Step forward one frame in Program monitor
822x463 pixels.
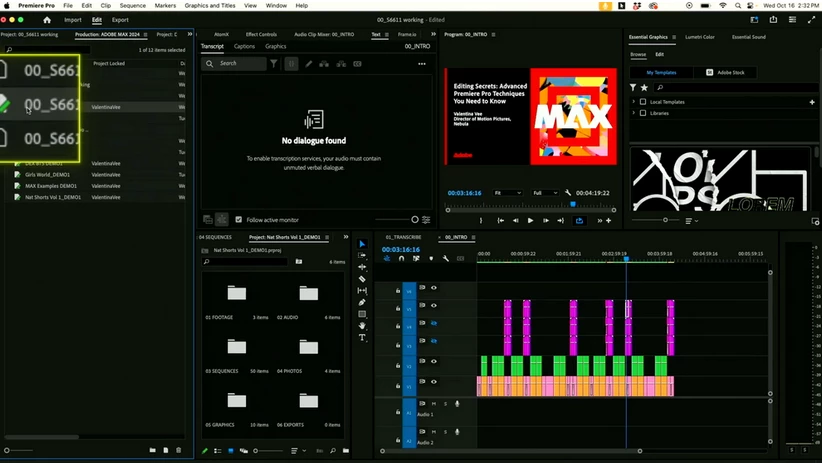pos(545,221)
